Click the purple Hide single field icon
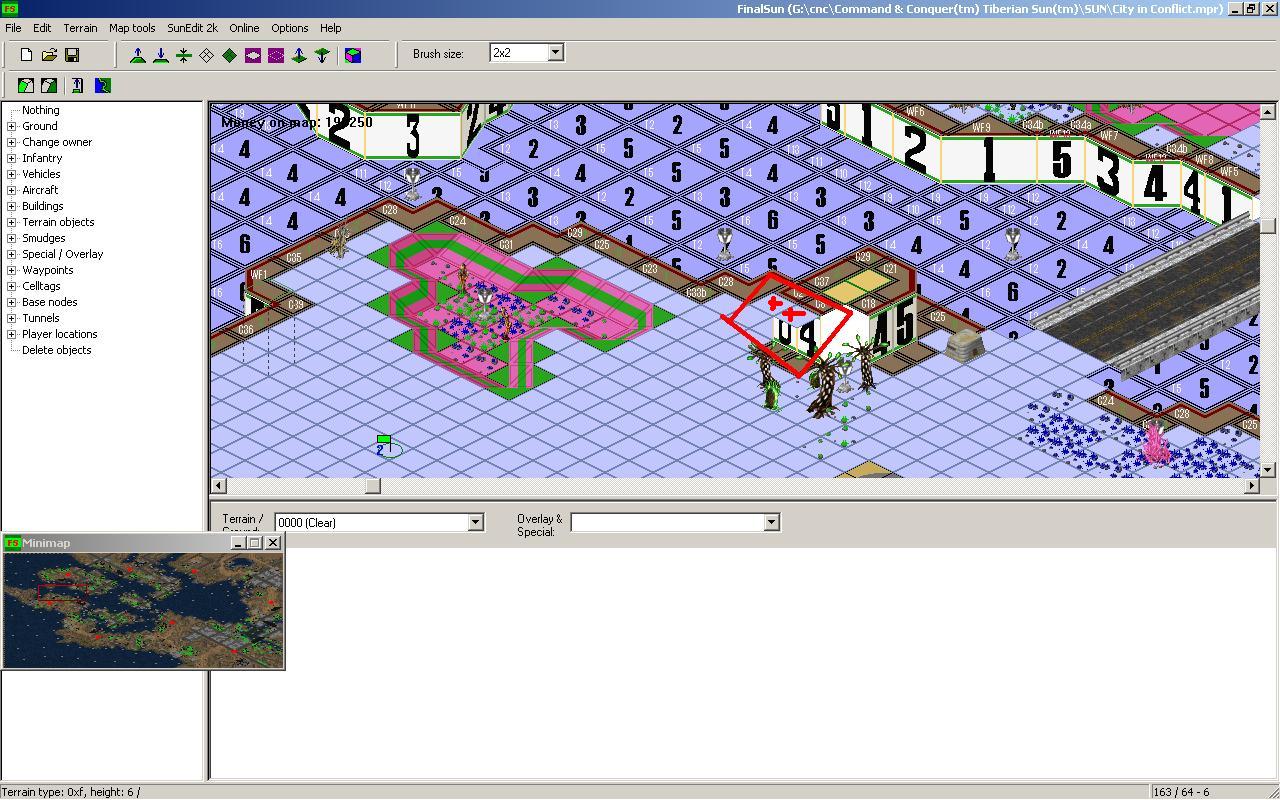This screenshot has width=1280, height=800. [x=253, y=55]
